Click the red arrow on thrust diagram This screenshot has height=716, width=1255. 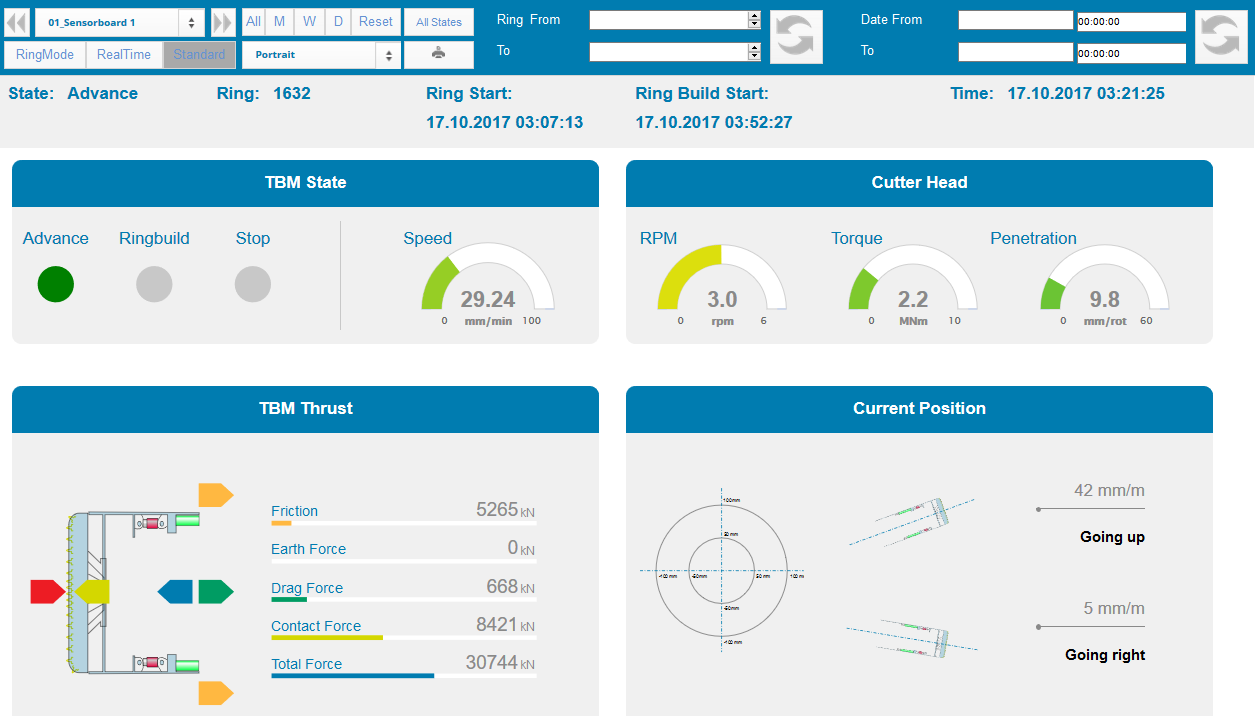[47, 592]
